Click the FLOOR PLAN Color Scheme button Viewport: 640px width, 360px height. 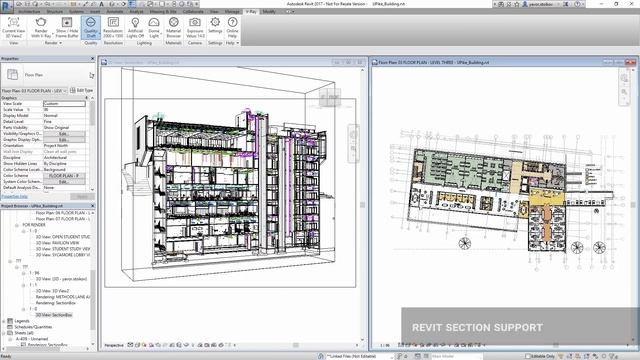pos(64,176)
